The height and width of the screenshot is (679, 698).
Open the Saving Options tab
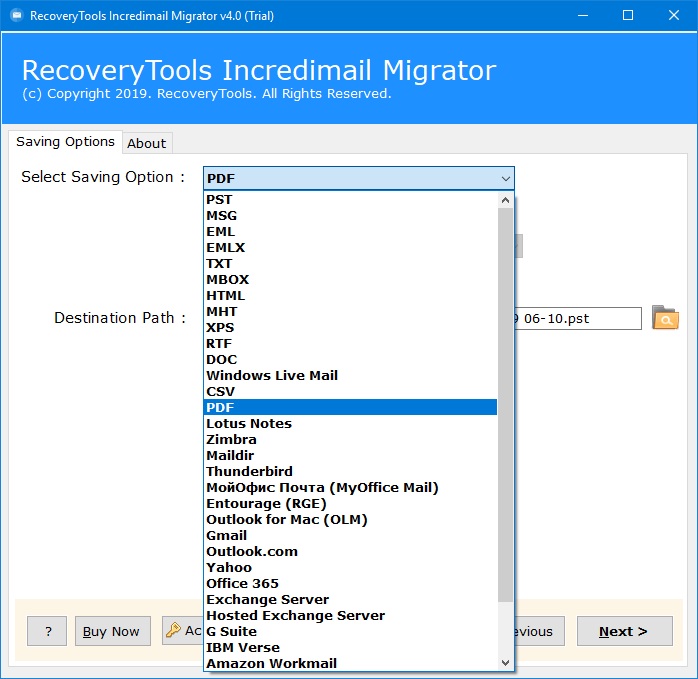click(65, 142)
